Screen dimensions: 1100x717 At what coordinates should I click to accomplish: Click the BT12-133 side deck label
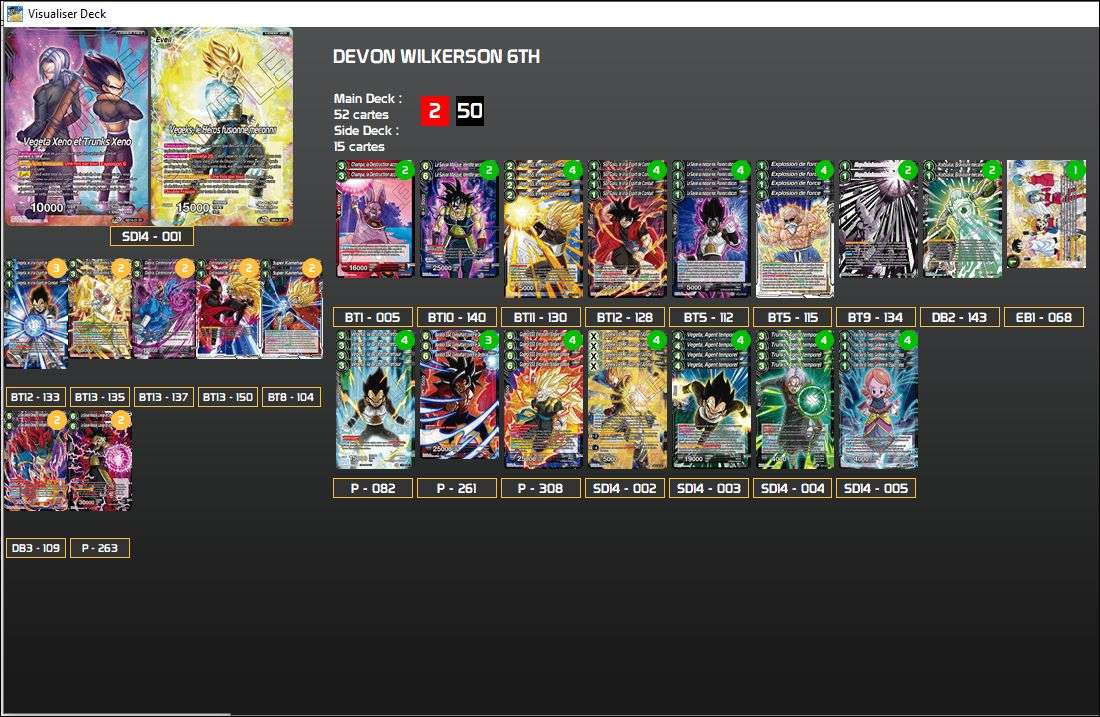point(33,397)
